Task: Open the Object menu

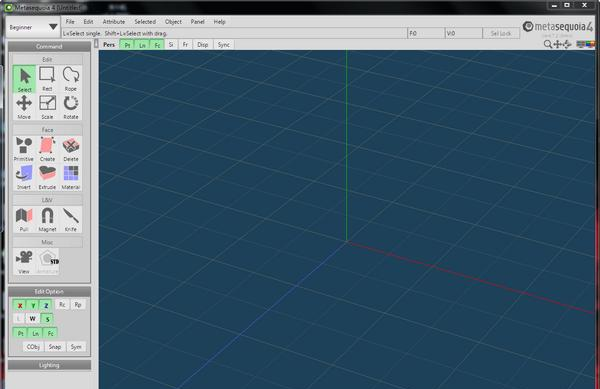Action: coord(173,22)
